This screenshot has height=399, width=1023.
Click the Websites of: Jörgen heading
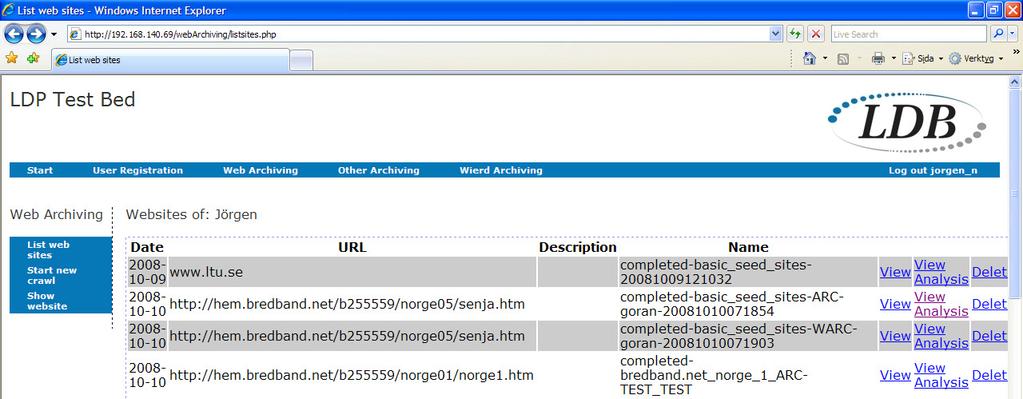(x=191, y=214)
